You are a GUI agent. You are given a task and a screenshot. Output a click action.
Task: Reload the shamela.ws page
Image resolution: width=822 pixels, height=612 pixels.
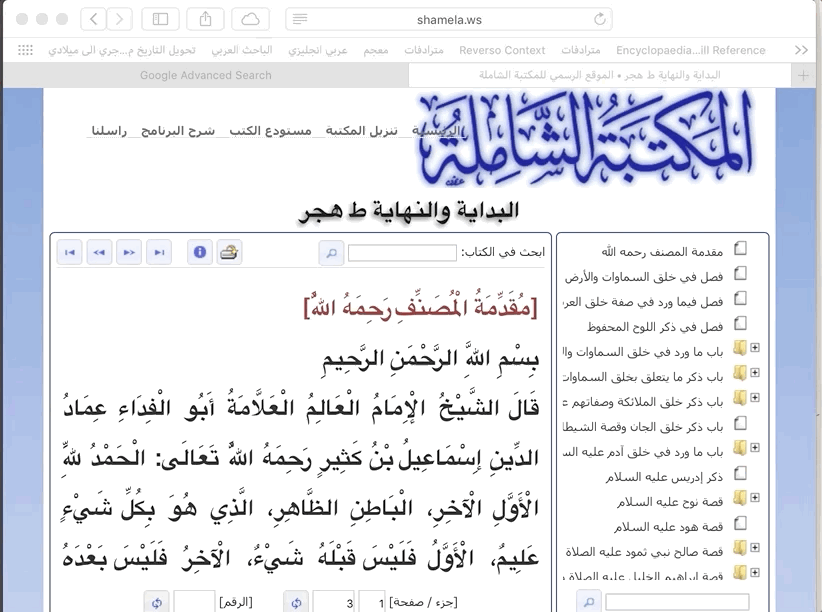click(600, 19)
